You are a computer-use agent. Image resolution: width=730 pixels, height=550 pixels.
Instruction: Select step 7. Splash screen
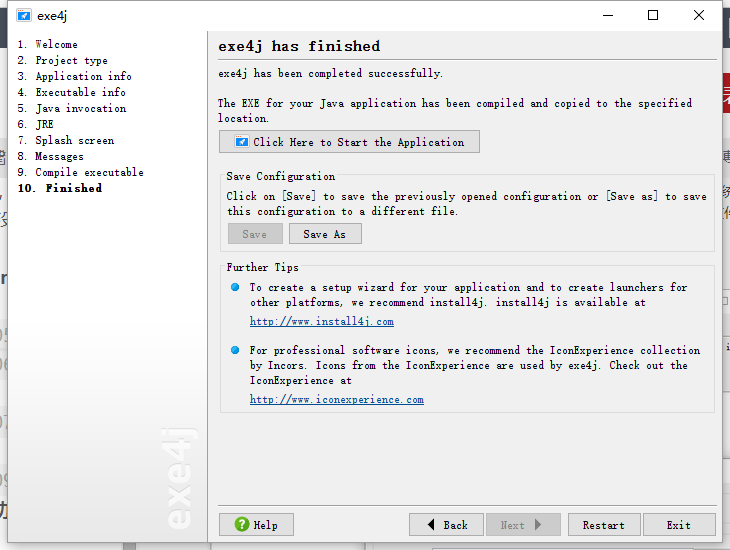66,140
